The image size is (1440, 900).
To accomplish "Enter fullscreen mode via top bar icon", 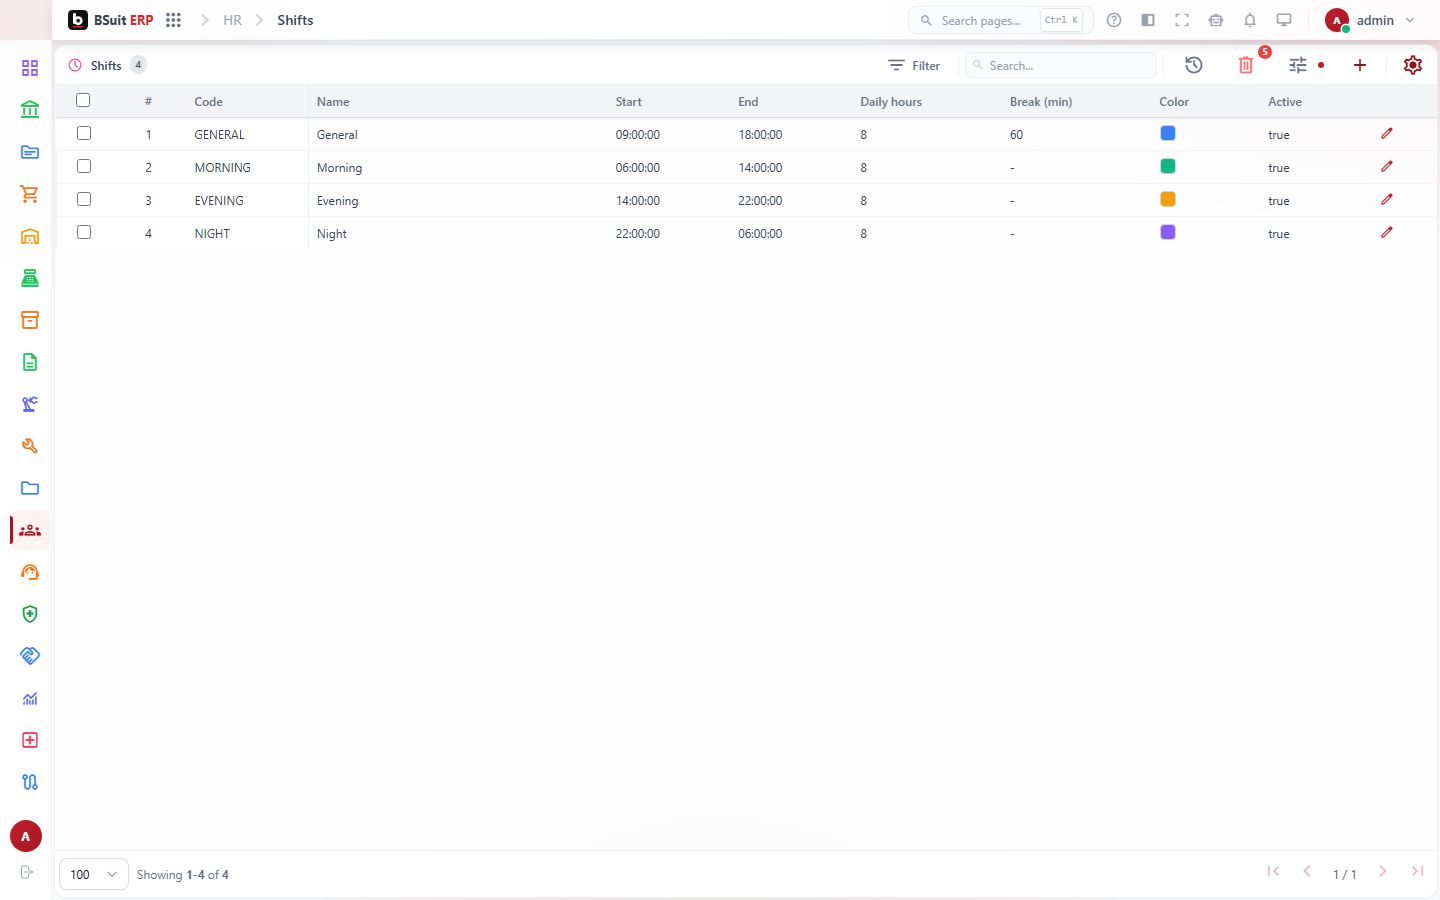I will coord(1182,20).
